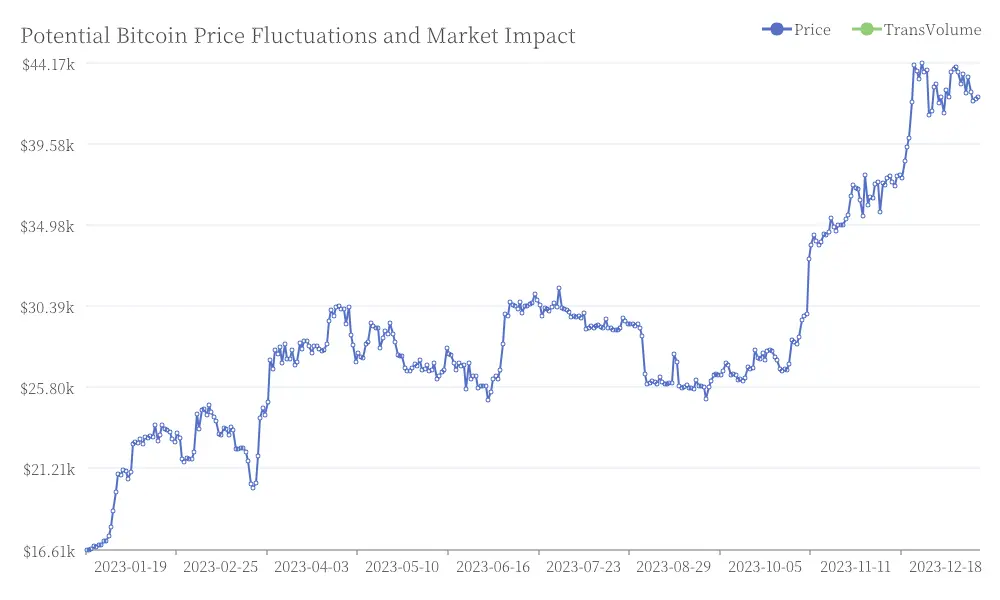Select the 2023-10-05 date axis label
Image resolution: width=1000 pixels, height=600 pixels.
pyautogui.click(x=765, y=567)
